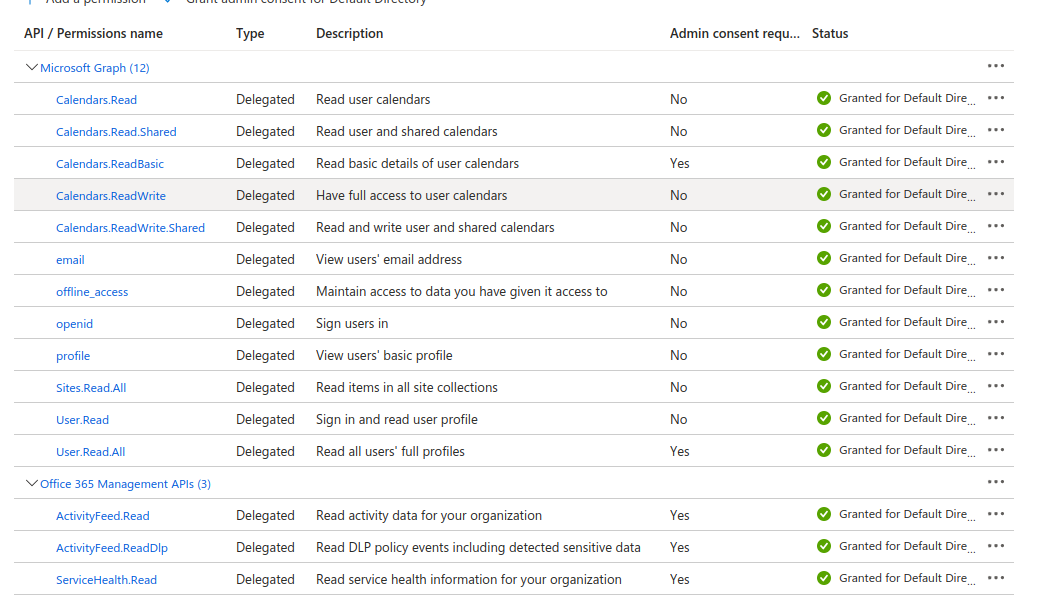The height and width of the screenshot is (611, 1044).
Task: Open ellipsis menu for Sites.Read.All permission
Action: 995,386
